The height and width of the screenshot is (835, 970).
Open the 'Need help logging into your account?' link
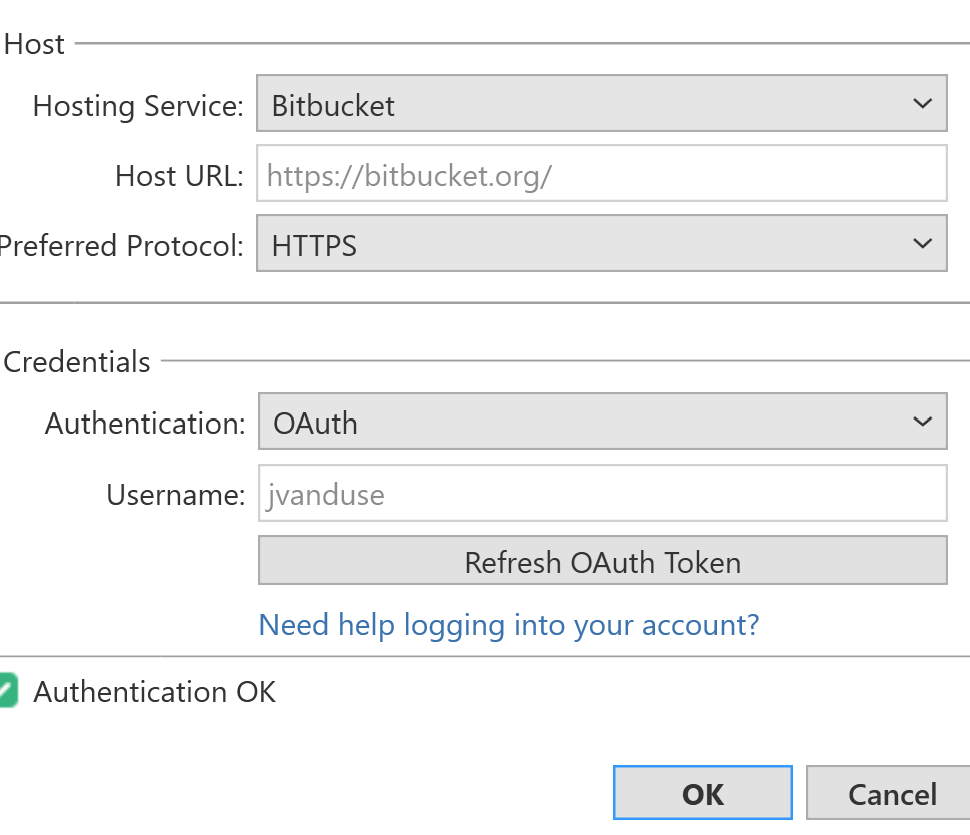click(509, 625)
